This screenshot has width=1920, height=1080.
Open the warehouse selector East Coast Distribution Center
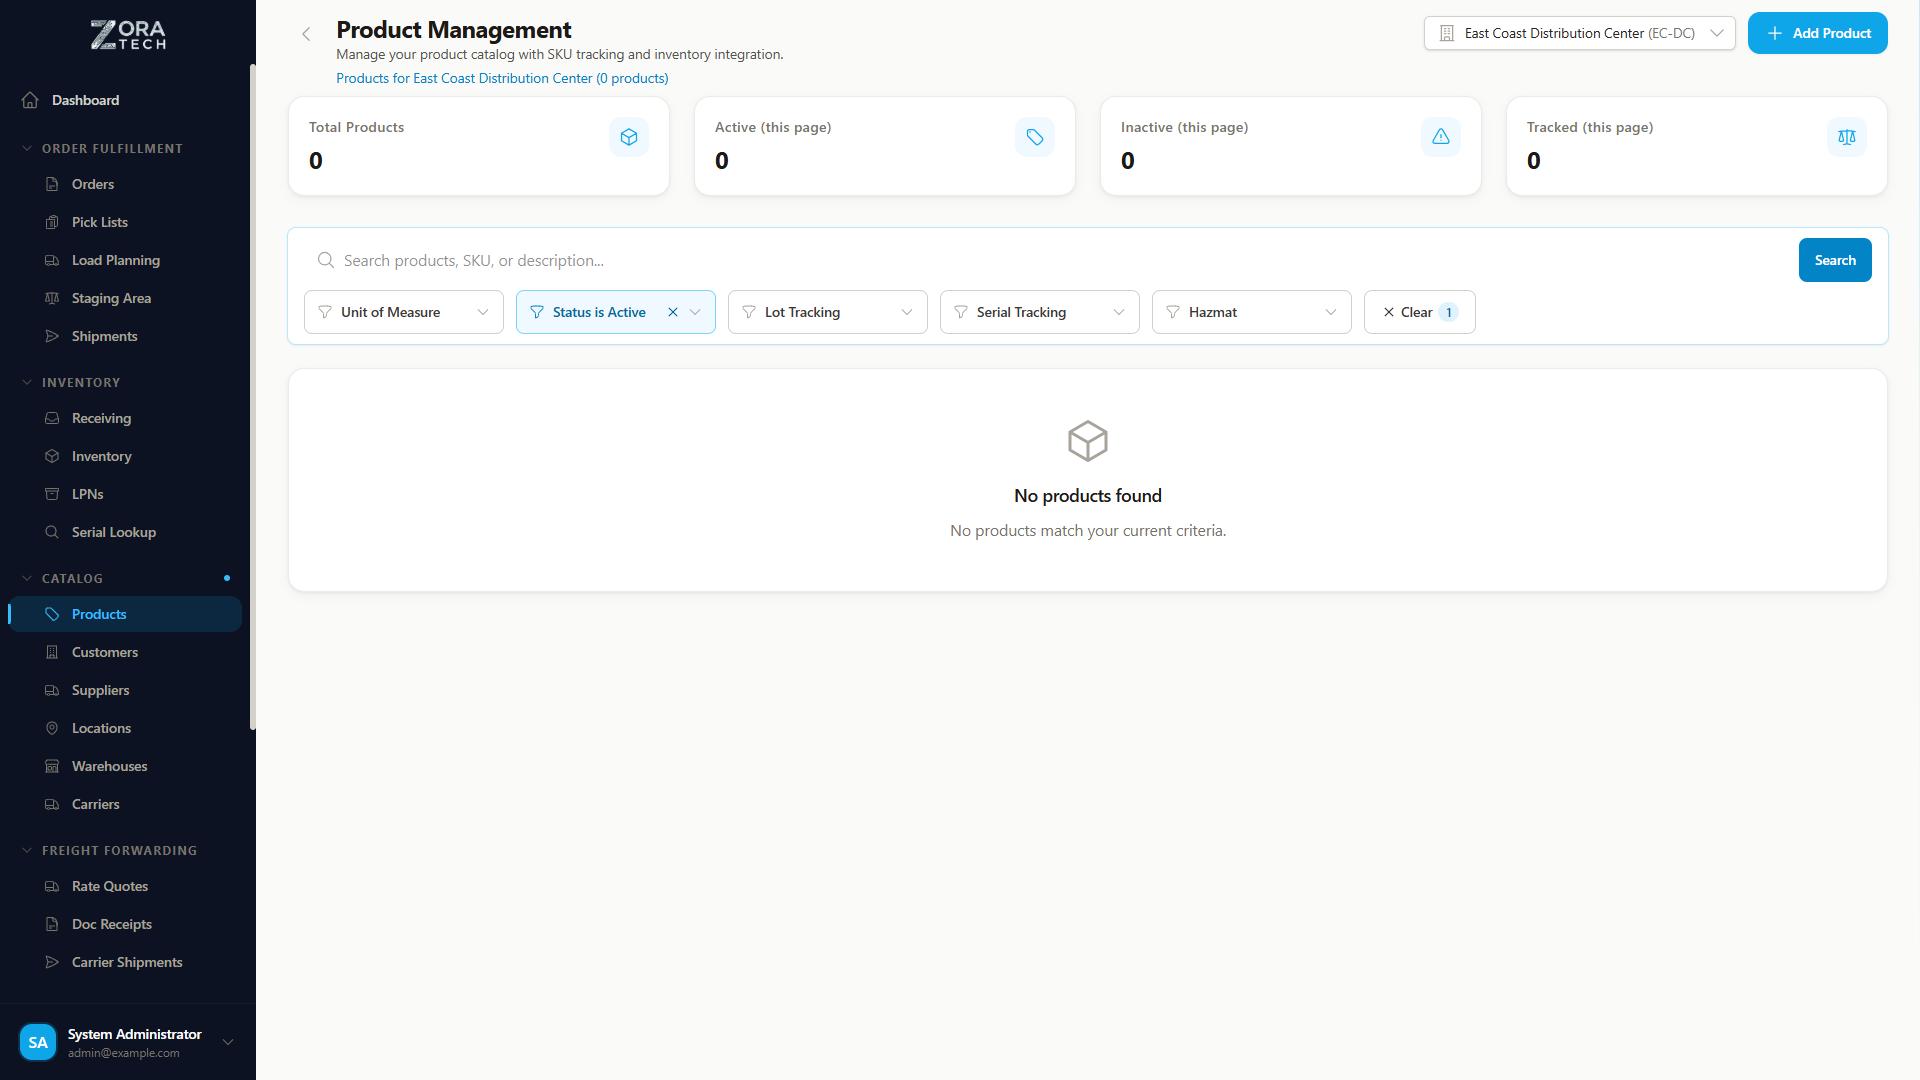(1579, 33)
